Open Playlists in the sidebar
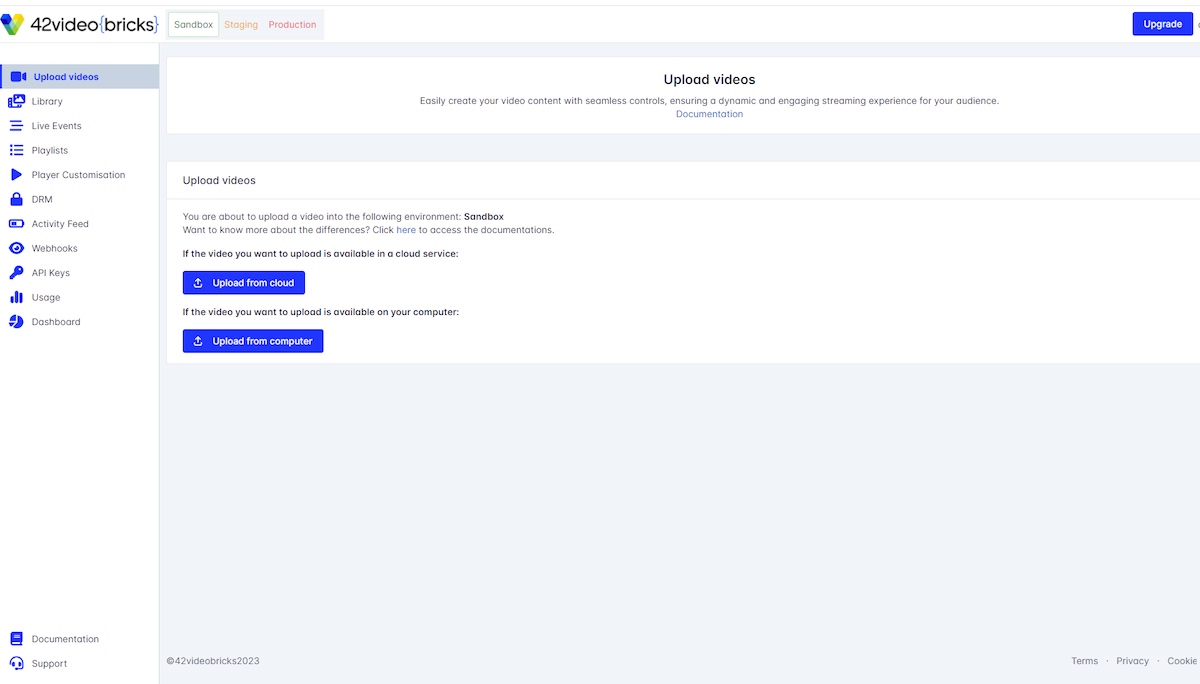Screen dimensions: 1200x684 79,150
